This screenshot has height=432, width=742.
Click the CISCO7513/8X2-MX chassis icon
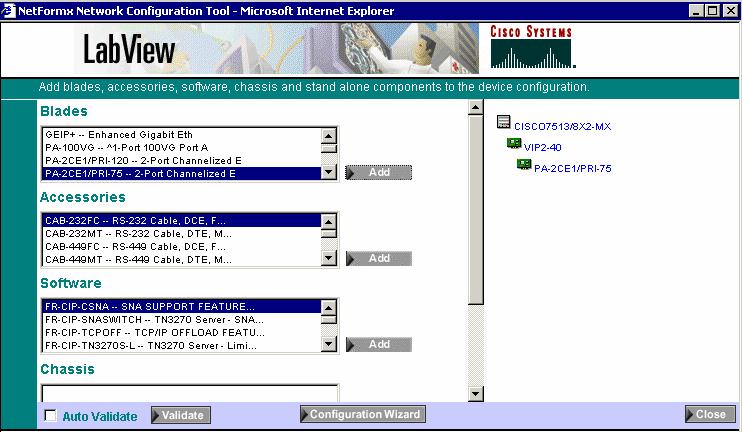[x=504, y=122]
